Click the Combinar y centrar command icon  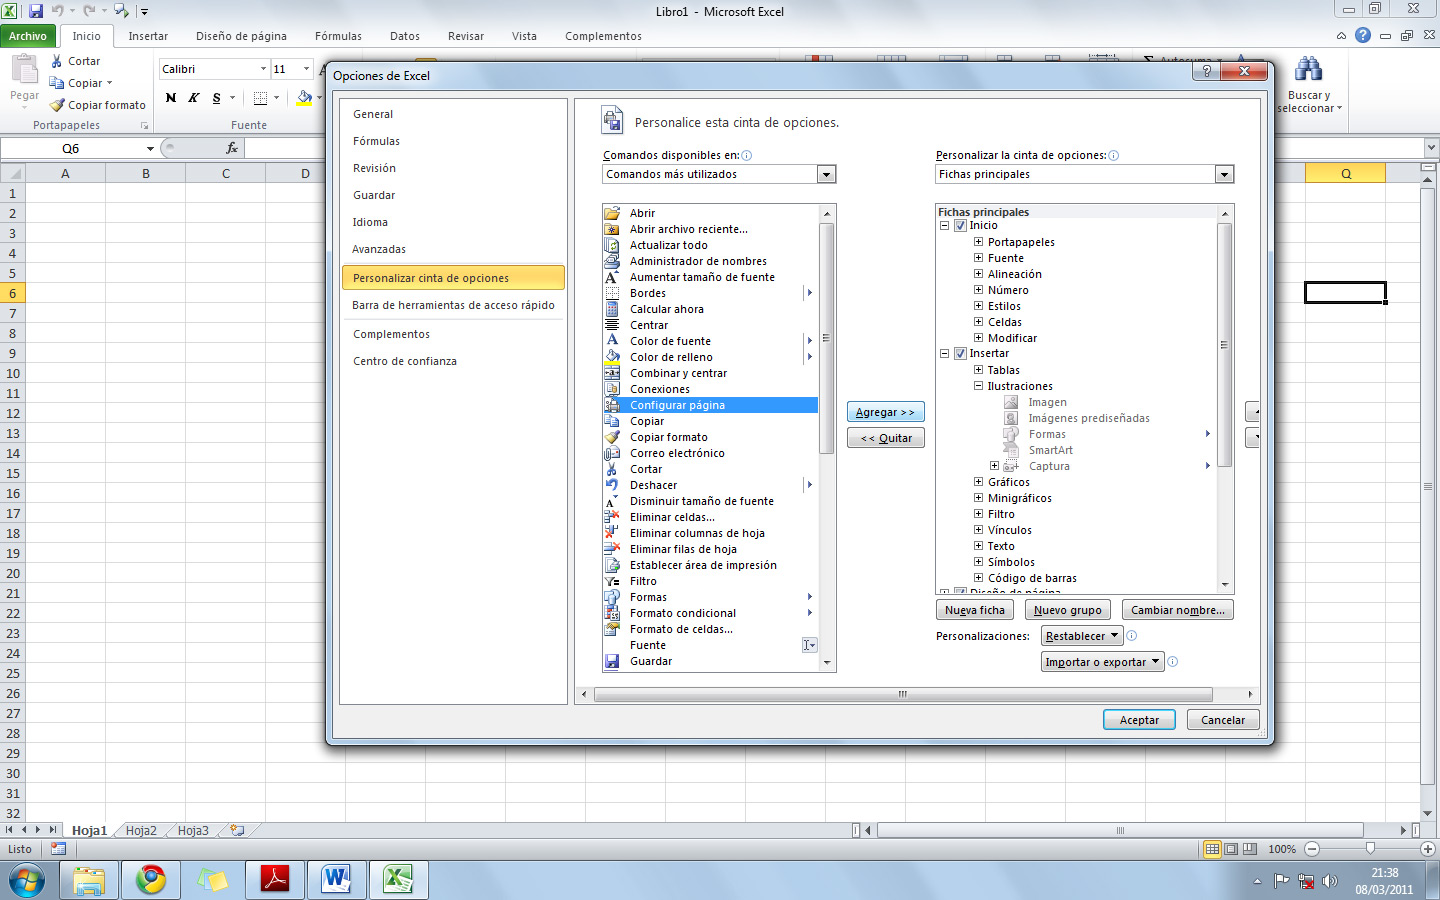coord(613,373)
